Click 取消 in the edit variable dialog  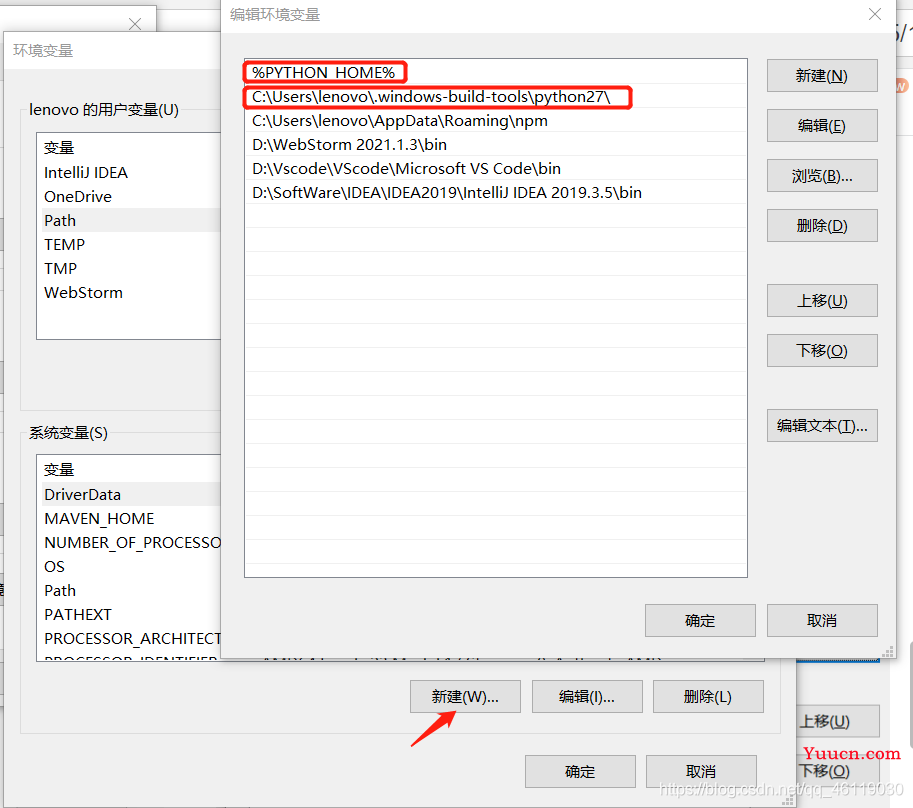click(x=822, y=621)
